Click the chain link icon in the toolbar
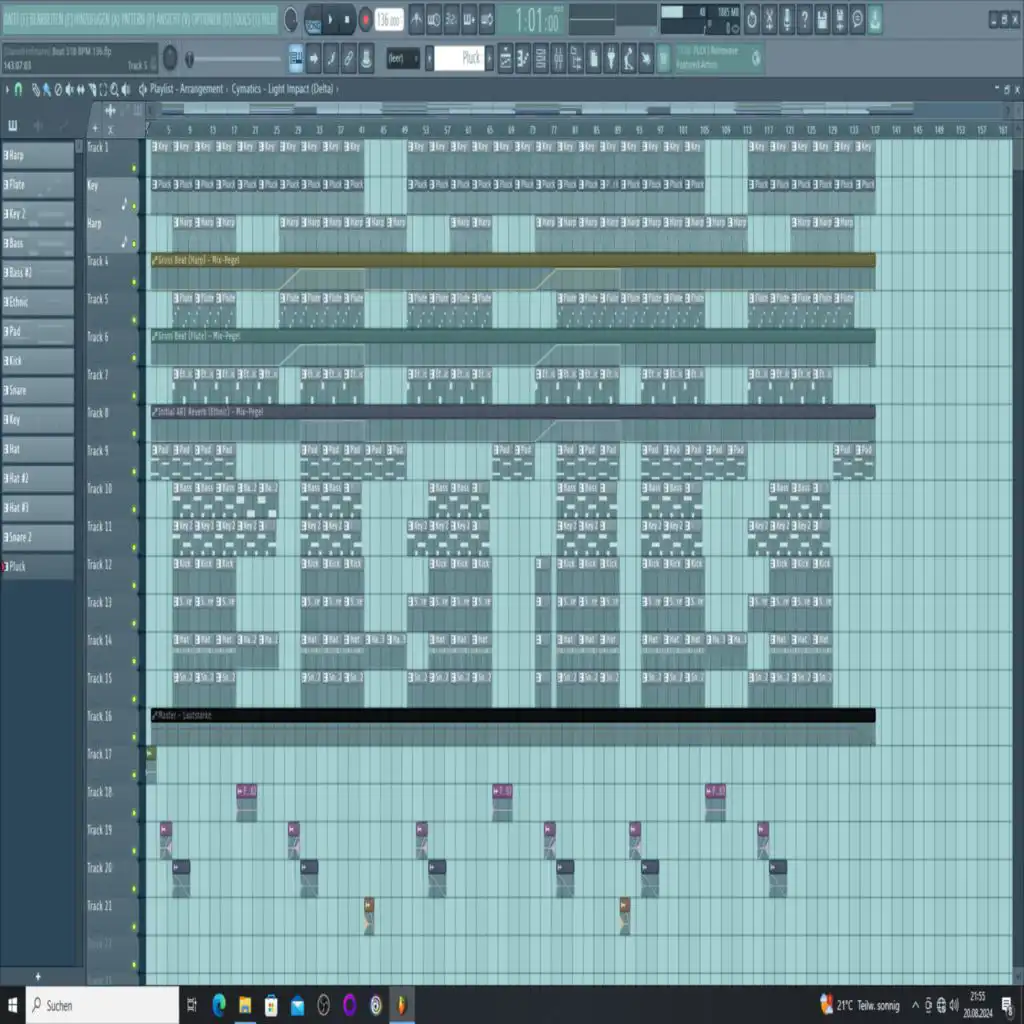1024x1024 pixels. tap(349, 59)
